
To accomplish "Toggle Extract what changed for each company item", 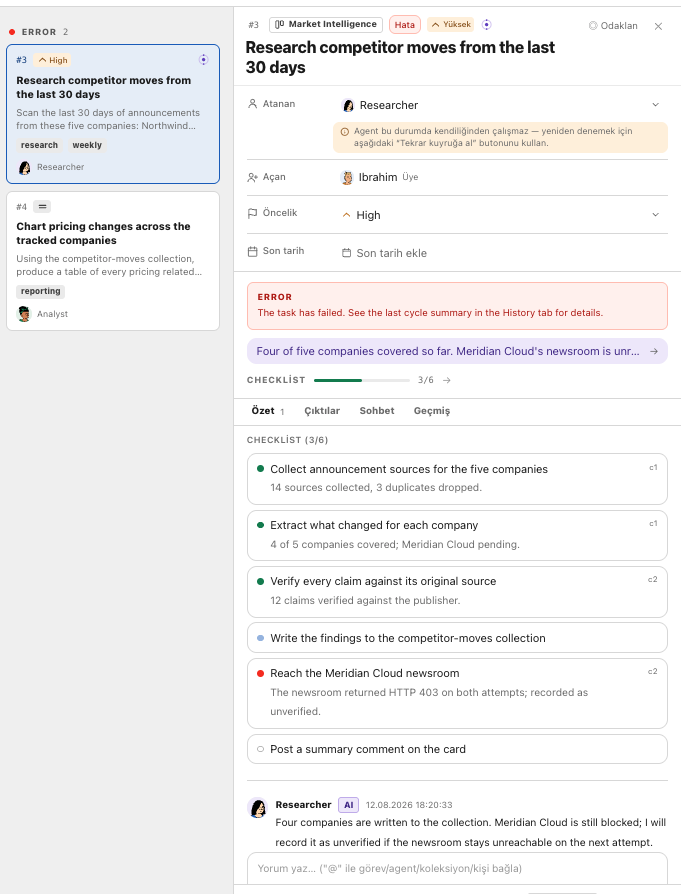I will (x=261, y=525).
